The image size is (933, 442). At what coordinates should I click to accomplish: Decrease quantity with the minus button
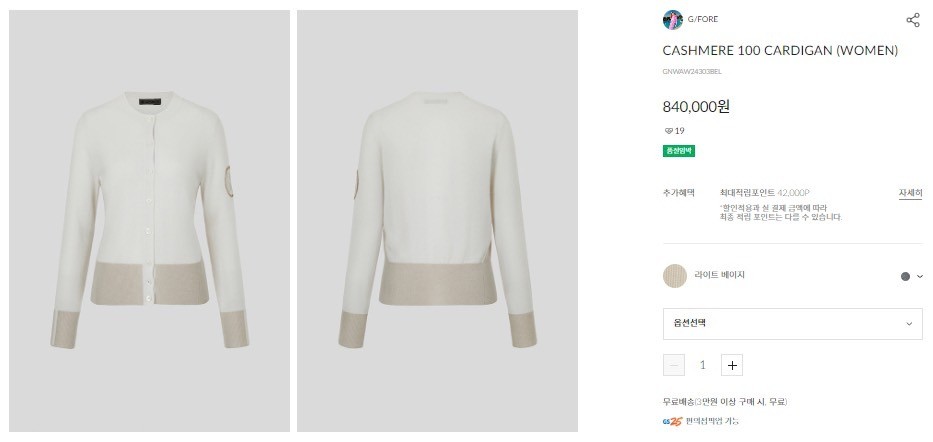pos(674,365)
